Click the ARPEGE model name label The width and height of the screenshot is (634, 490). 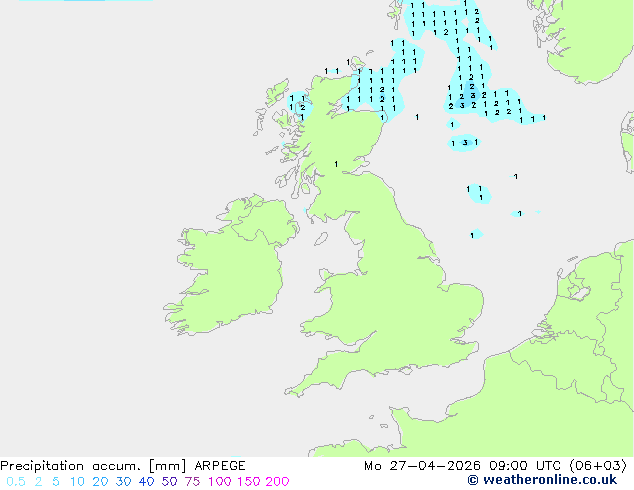pyautogui.click(x=220, y=466)
